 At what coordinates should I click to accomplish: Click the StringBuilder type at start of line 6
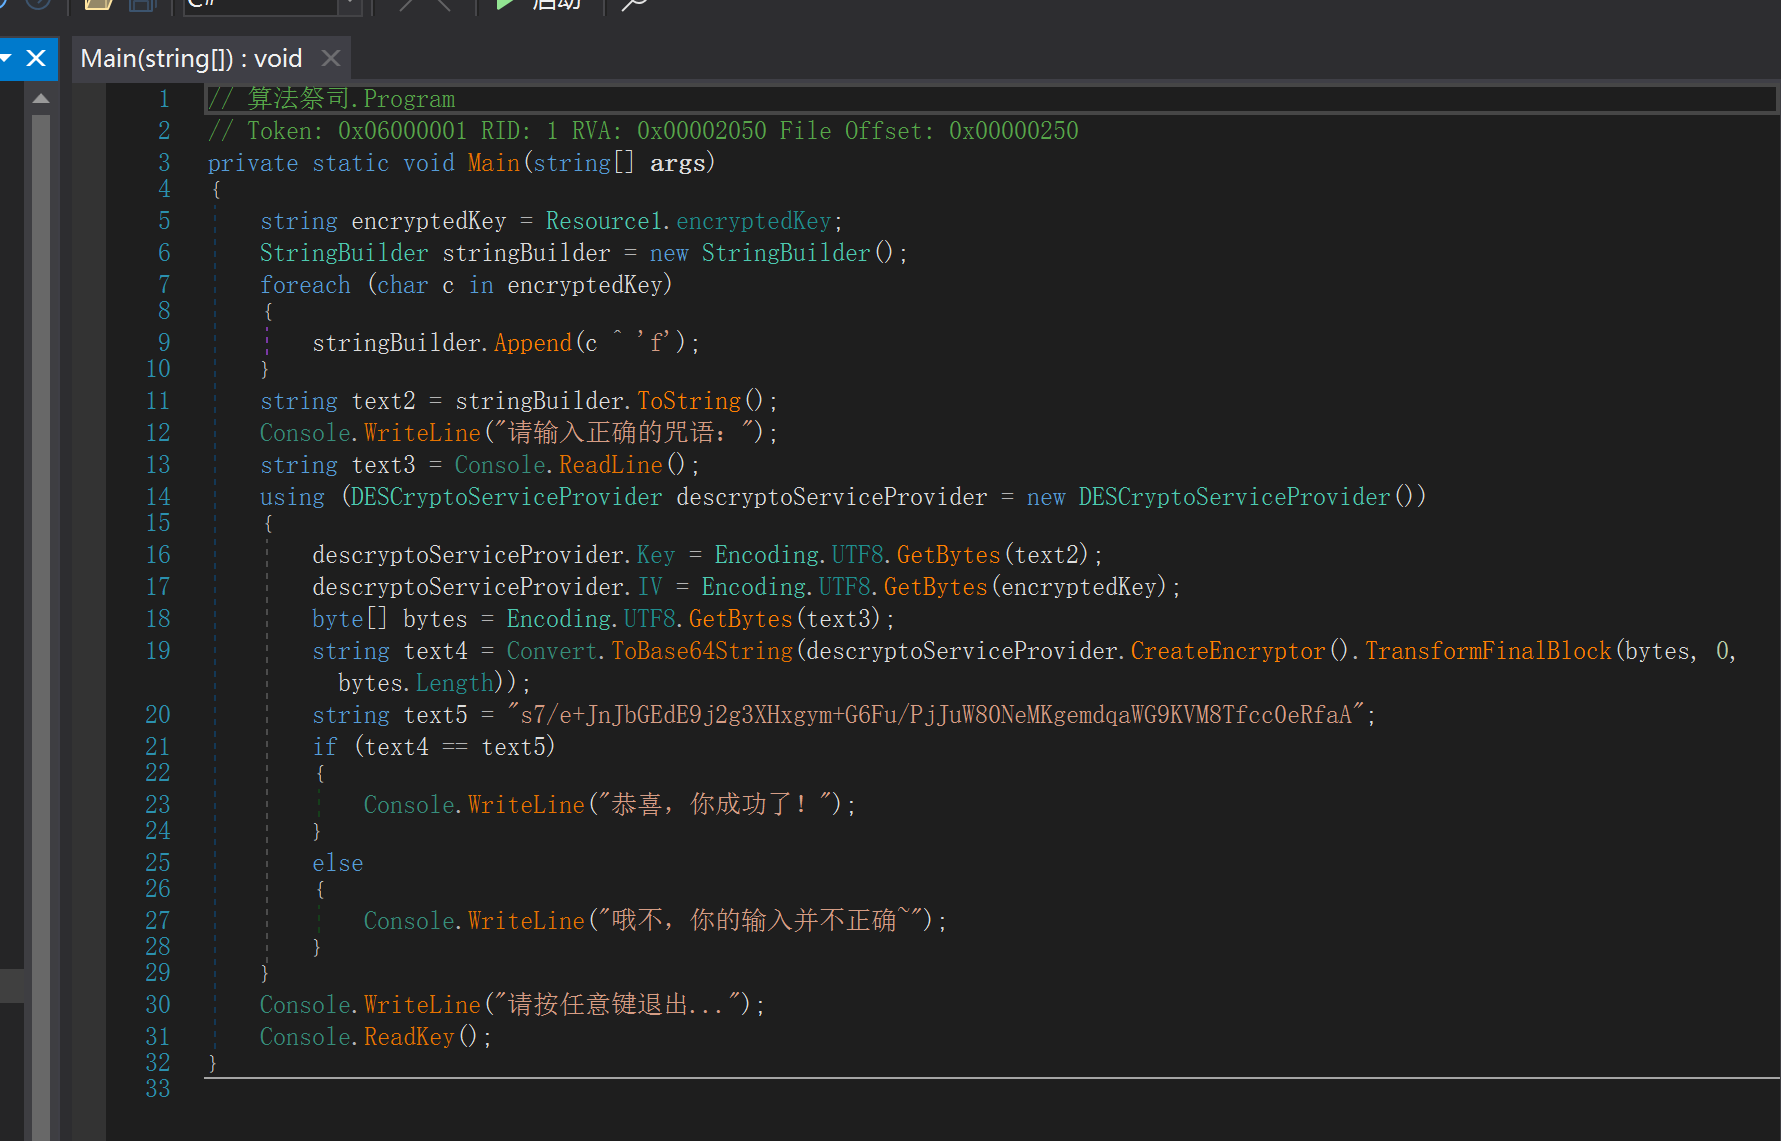coord(344,253)
